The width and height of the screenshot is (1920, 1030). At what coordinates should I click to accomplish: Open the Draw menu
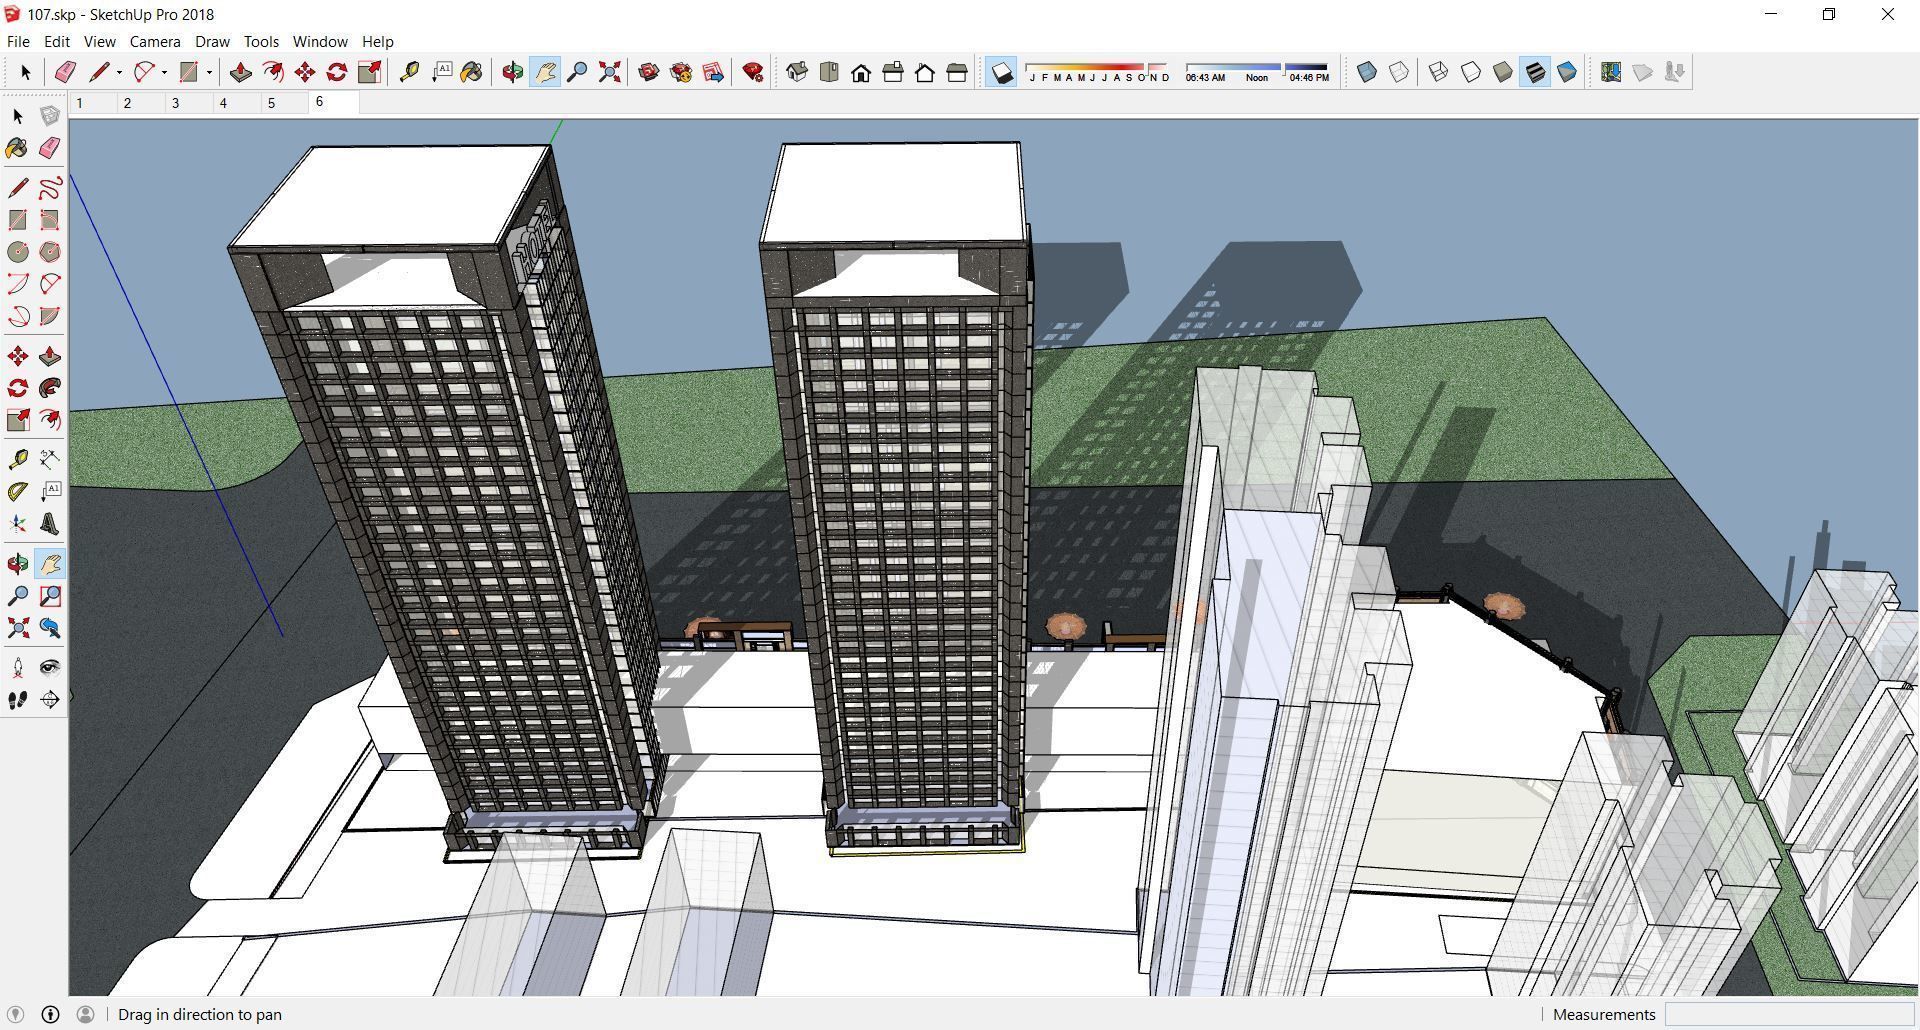click(212, 41)
